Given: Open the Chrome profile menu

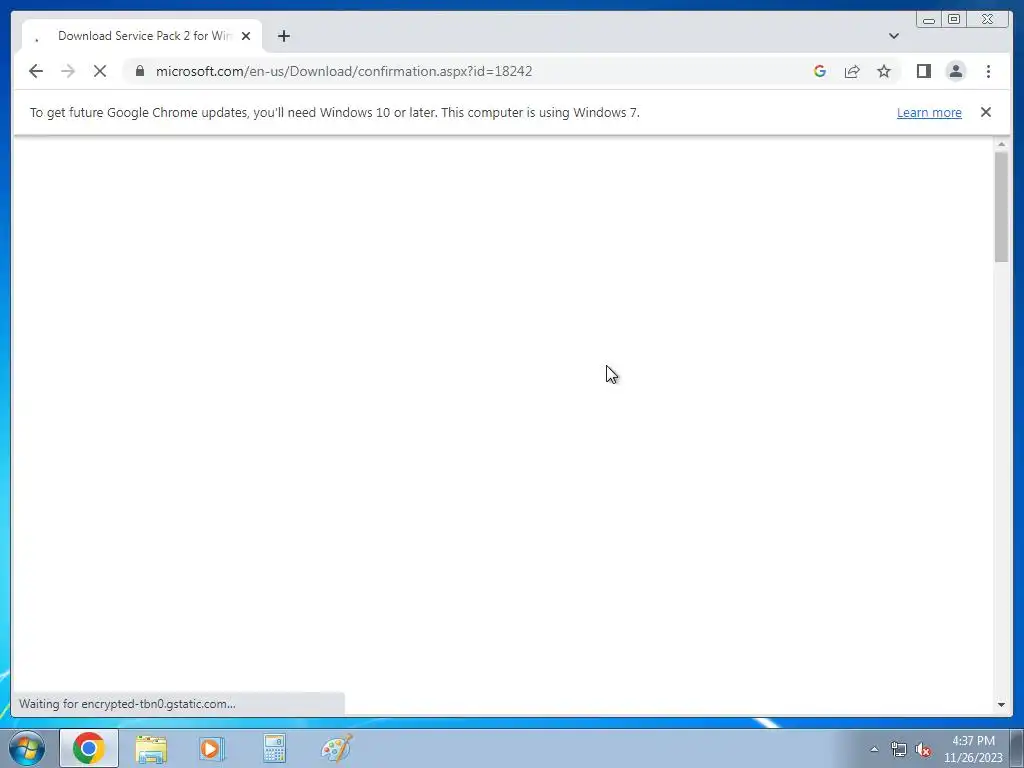Looking at the screenshot, I should 955,71.
